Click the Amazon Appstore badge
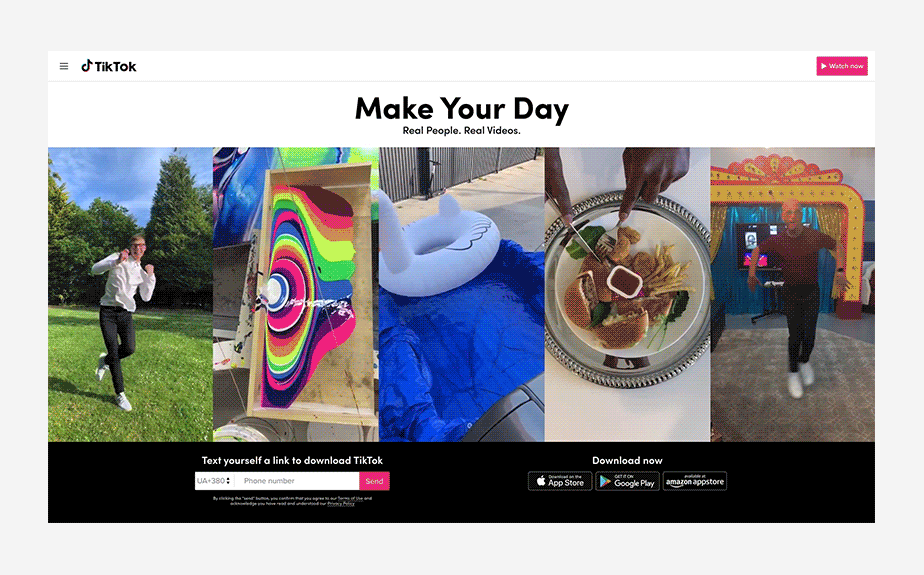Image resolution: width=924 pixels, height=575 pixels. click(695, 481)
